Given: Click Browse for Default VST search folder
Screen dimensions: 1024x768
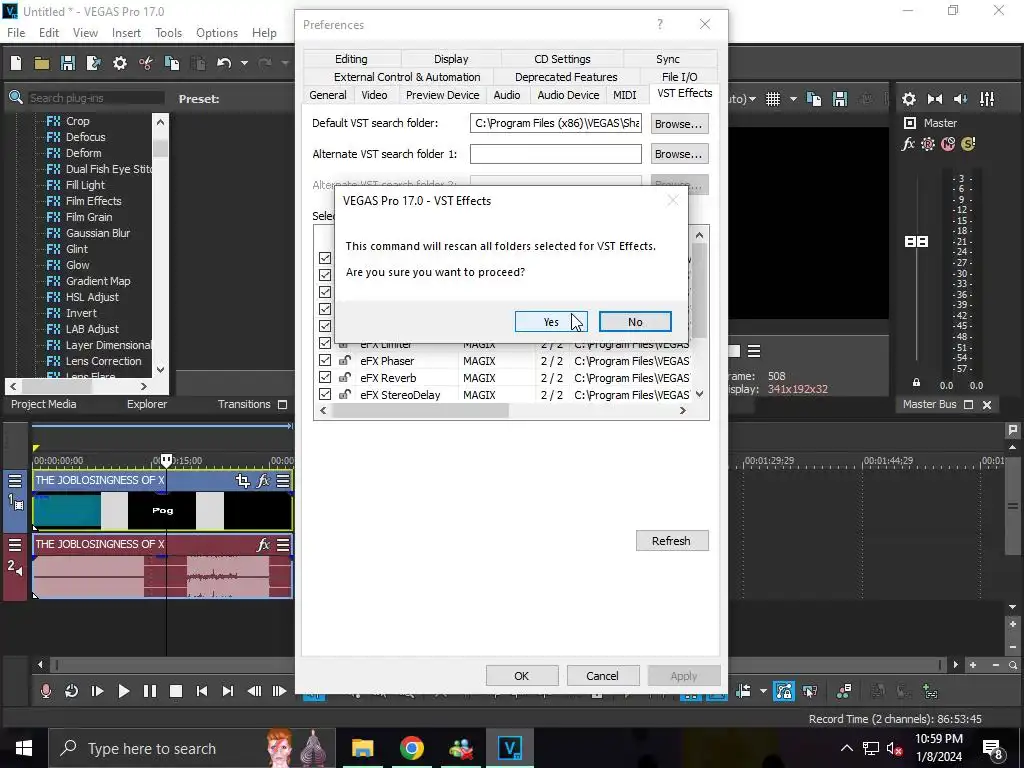Looking at the screenshot, I should 679,123.
